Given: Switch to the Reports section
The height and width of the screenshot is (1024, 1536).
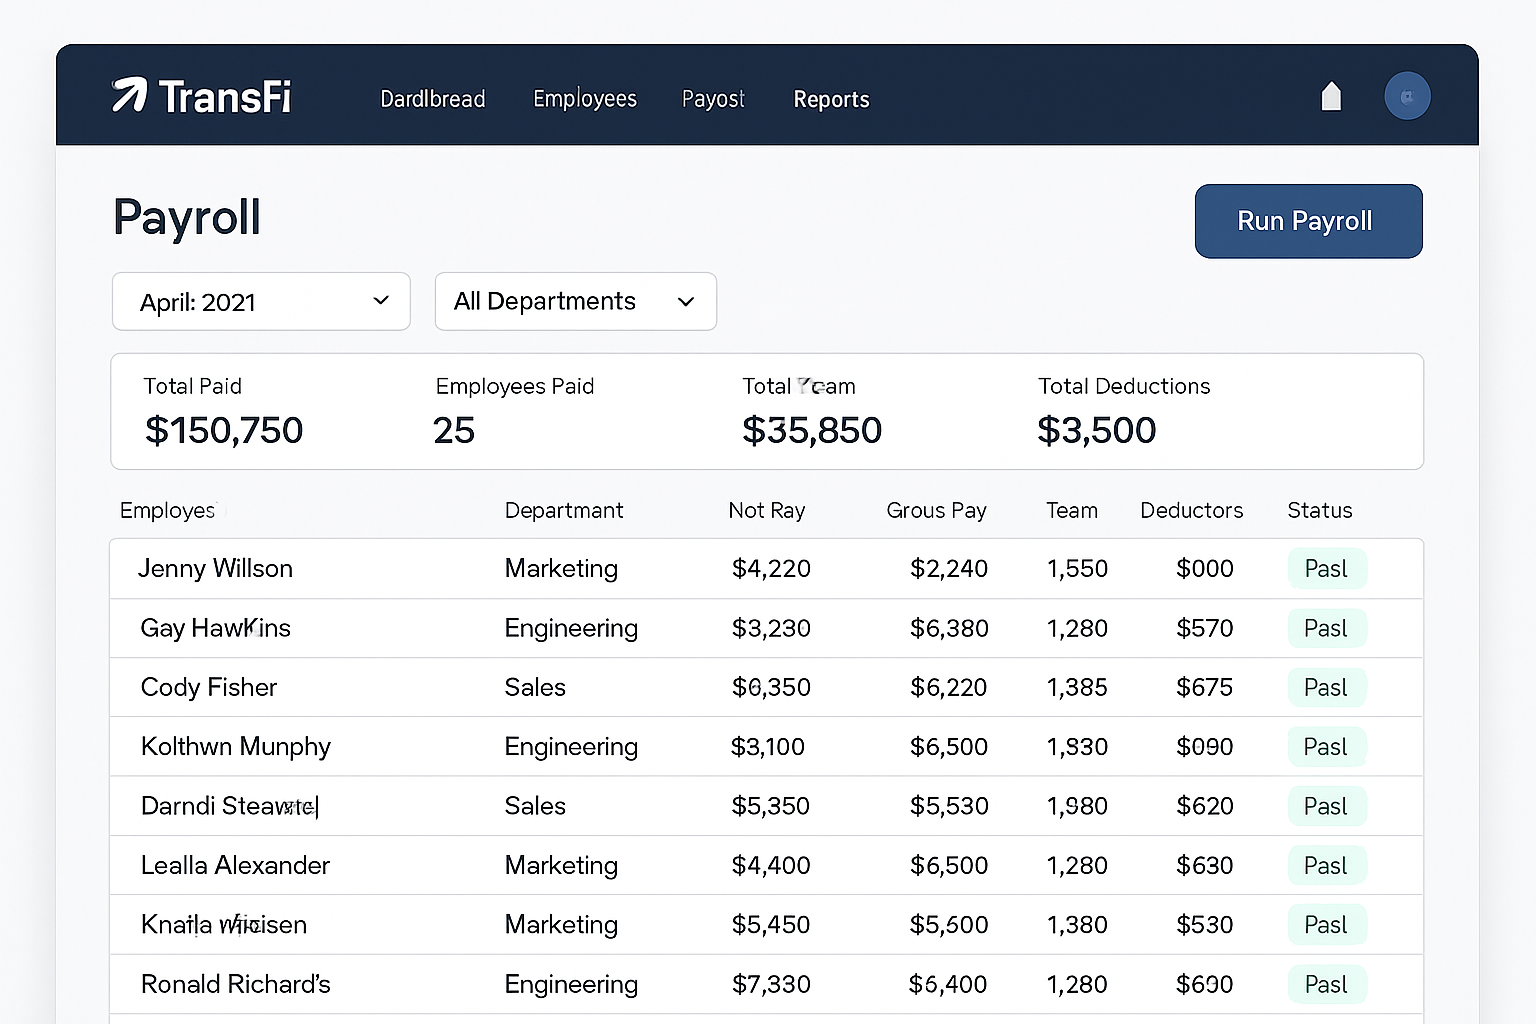Looking at the screenshot, I should click(831, 99).
